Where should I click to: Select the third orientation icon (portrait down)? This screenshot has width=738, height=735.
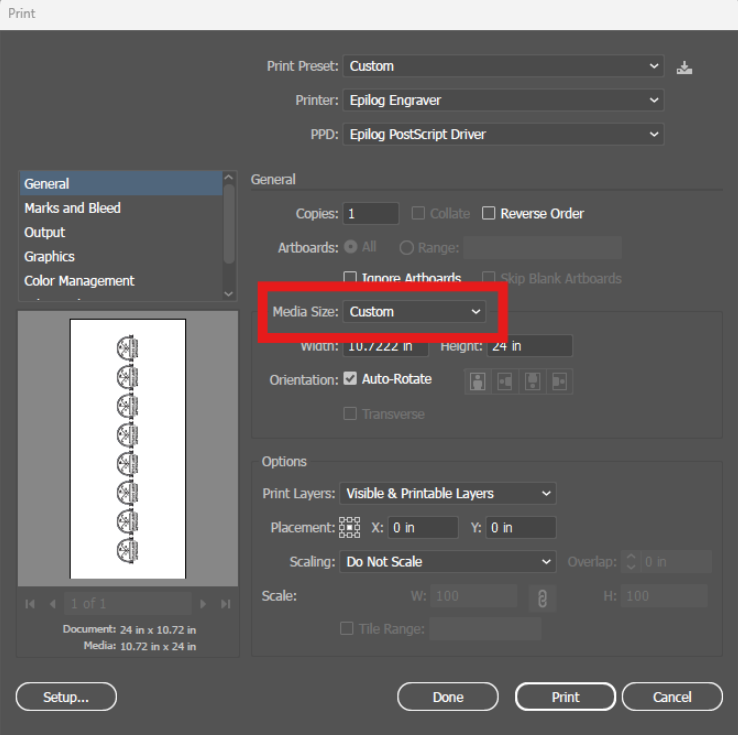(533, 381)
